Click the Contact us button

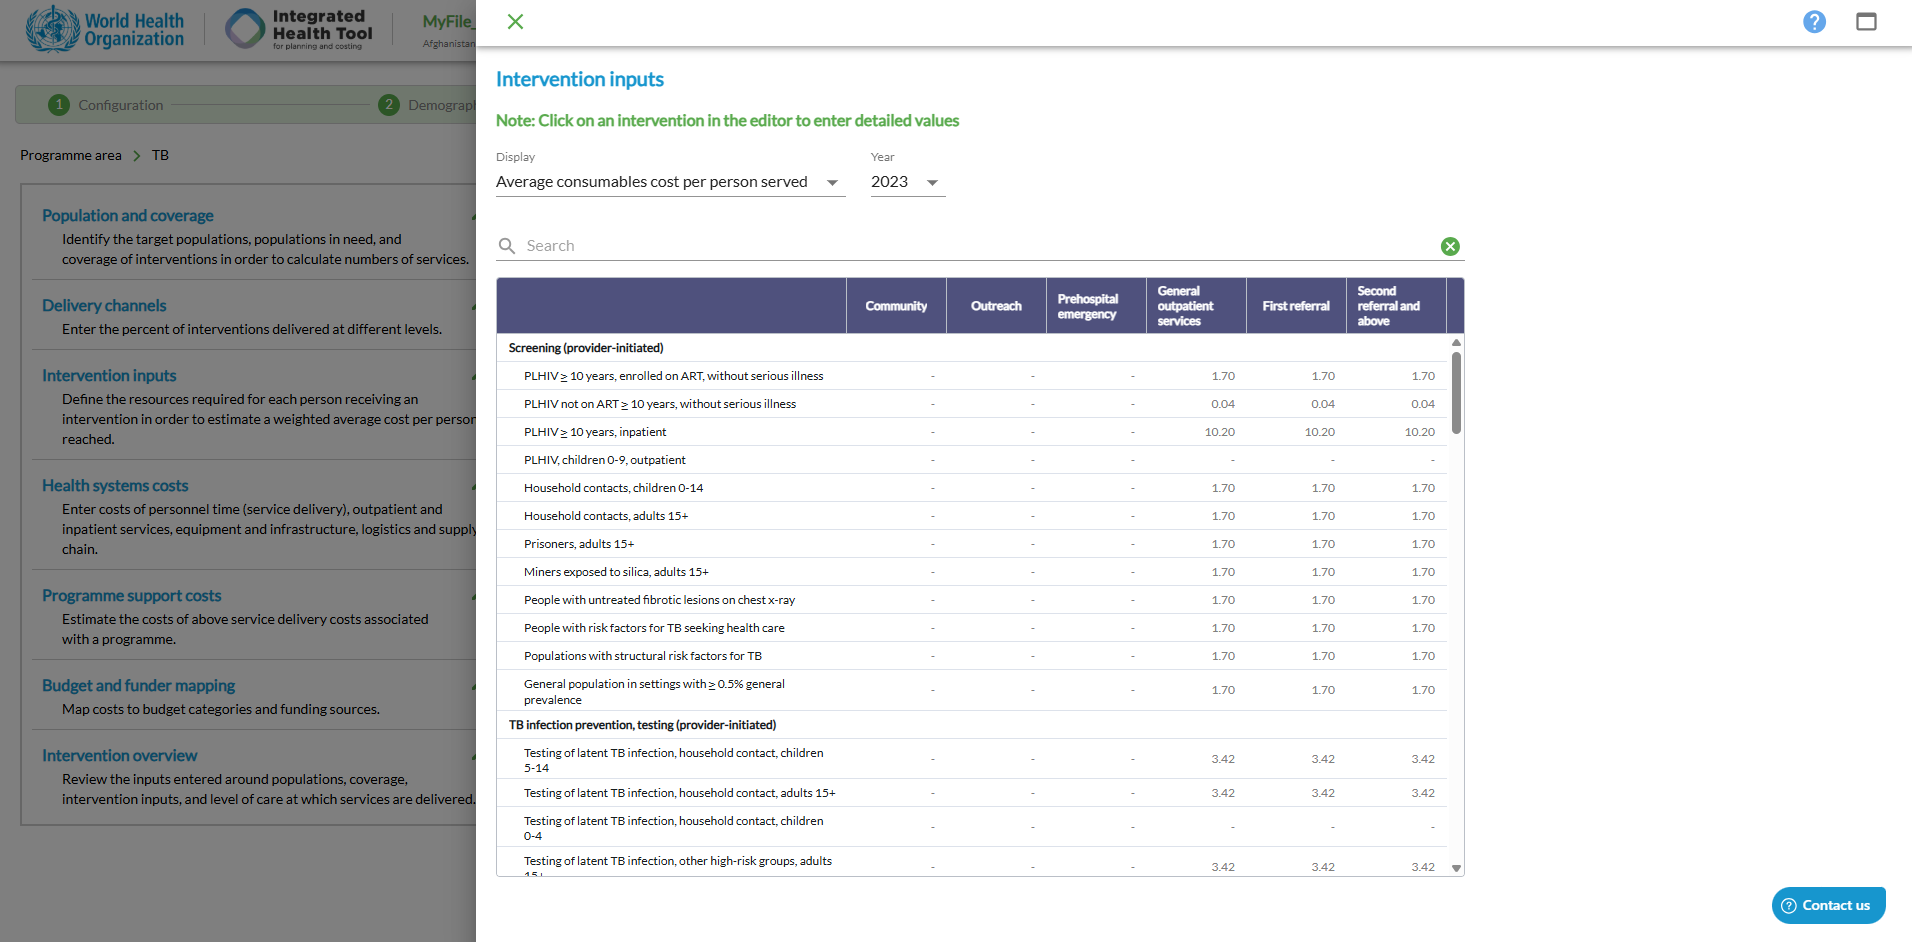[1827, 905]
